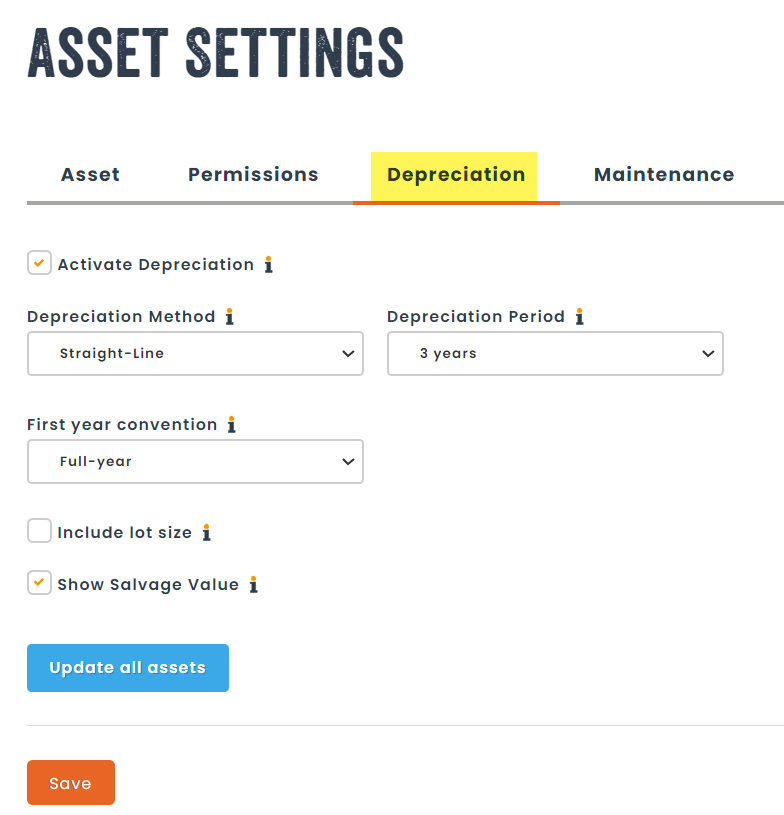Image resolution: width=784 pixels, height=815 pixels.
Task: Go to the Maintenance tab
Action: click(664, 175)
